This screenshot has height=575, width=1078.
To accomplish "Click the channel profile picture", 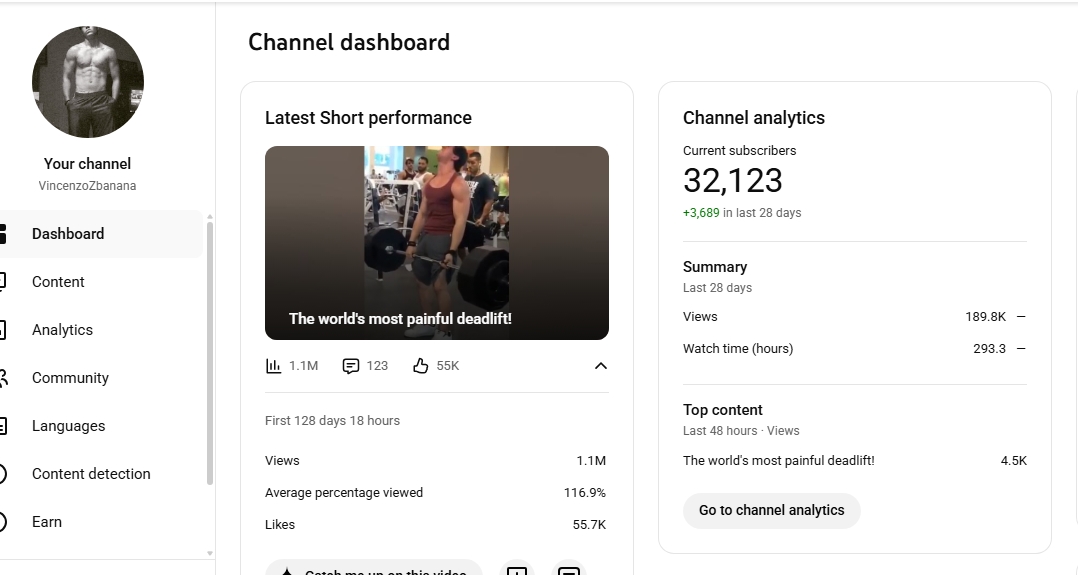I will (87, 82).
